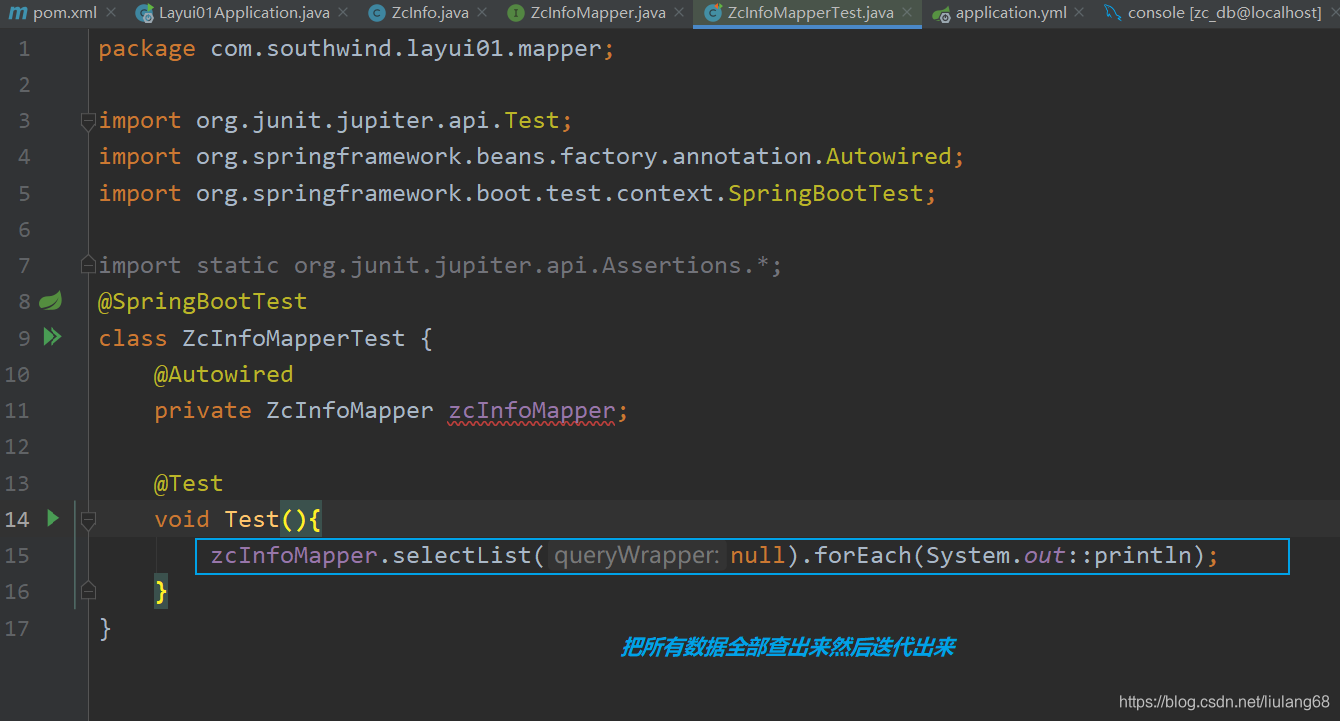Click line number 1 in the gutter
The height and width of the screenshot is (721, 1340).
pyautogui.click(x=24, y=49)
